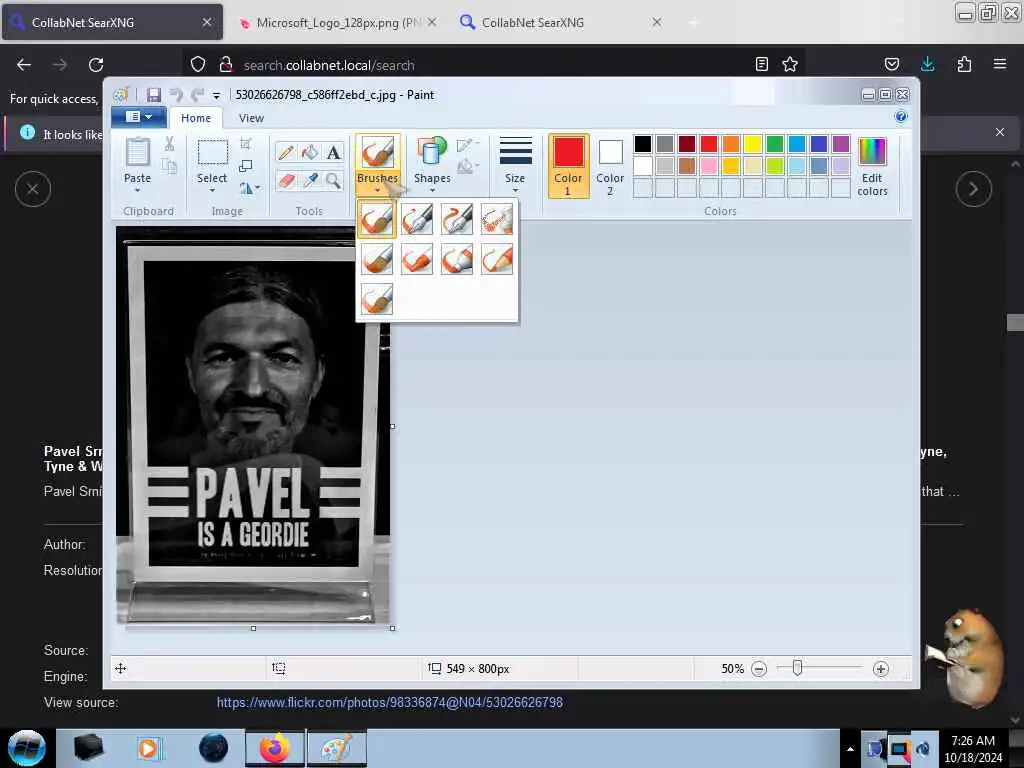Toggle Color 1 as the active color
The width and height of the screenshot is (1024, 768).
coord(568,166)
